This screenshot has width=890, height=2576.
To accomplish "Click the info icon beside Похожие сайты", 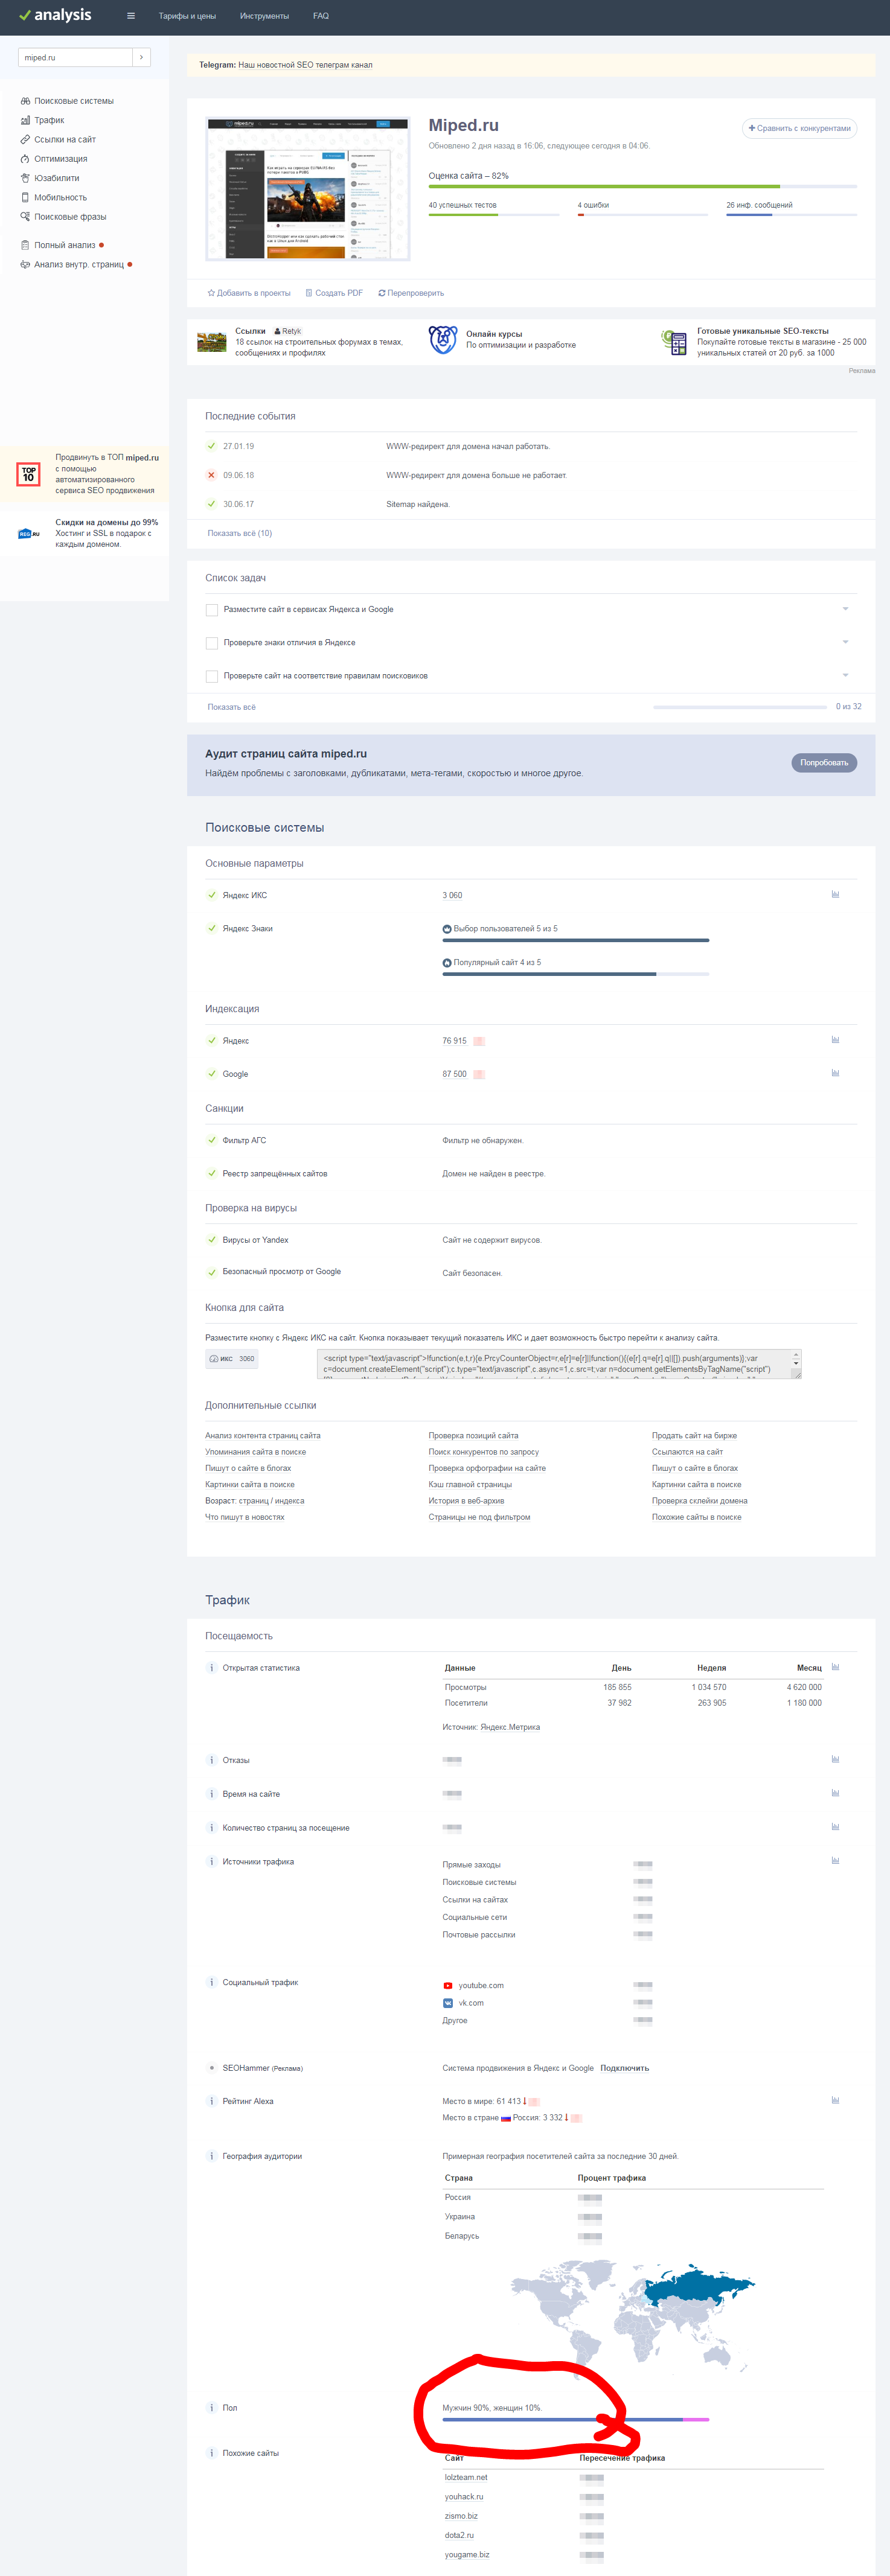I will 211,2453.
